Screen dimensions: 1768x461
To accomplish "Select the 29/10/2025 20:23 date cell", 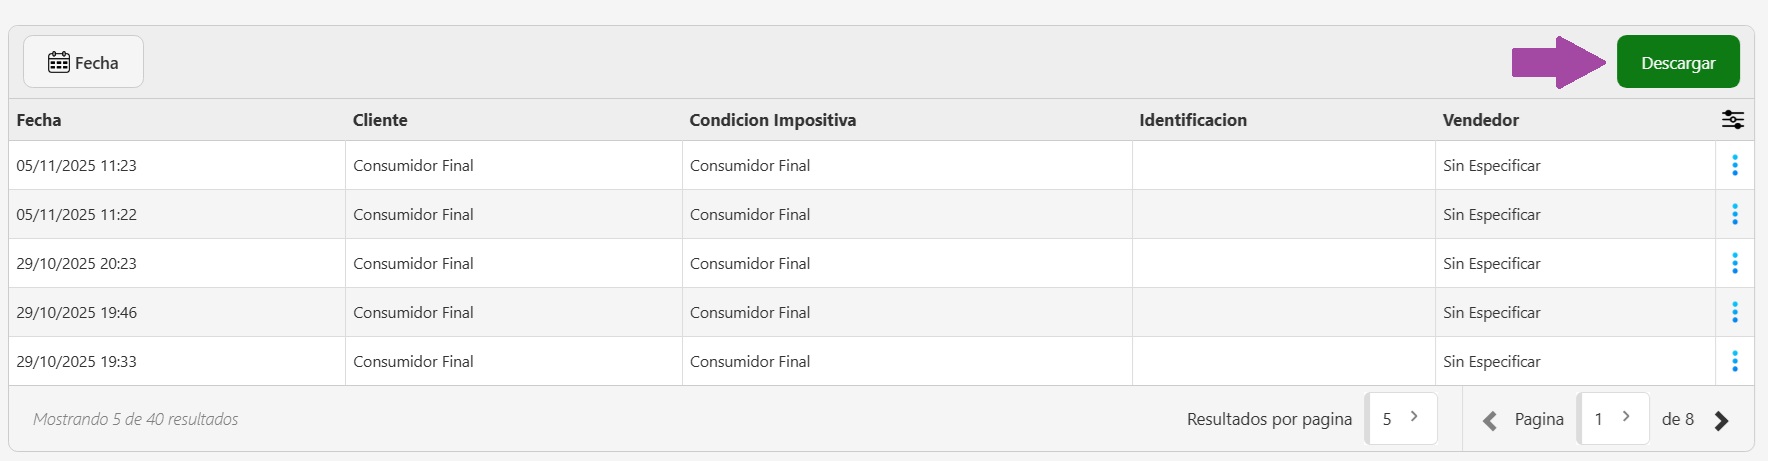I will tap(77, 263).
